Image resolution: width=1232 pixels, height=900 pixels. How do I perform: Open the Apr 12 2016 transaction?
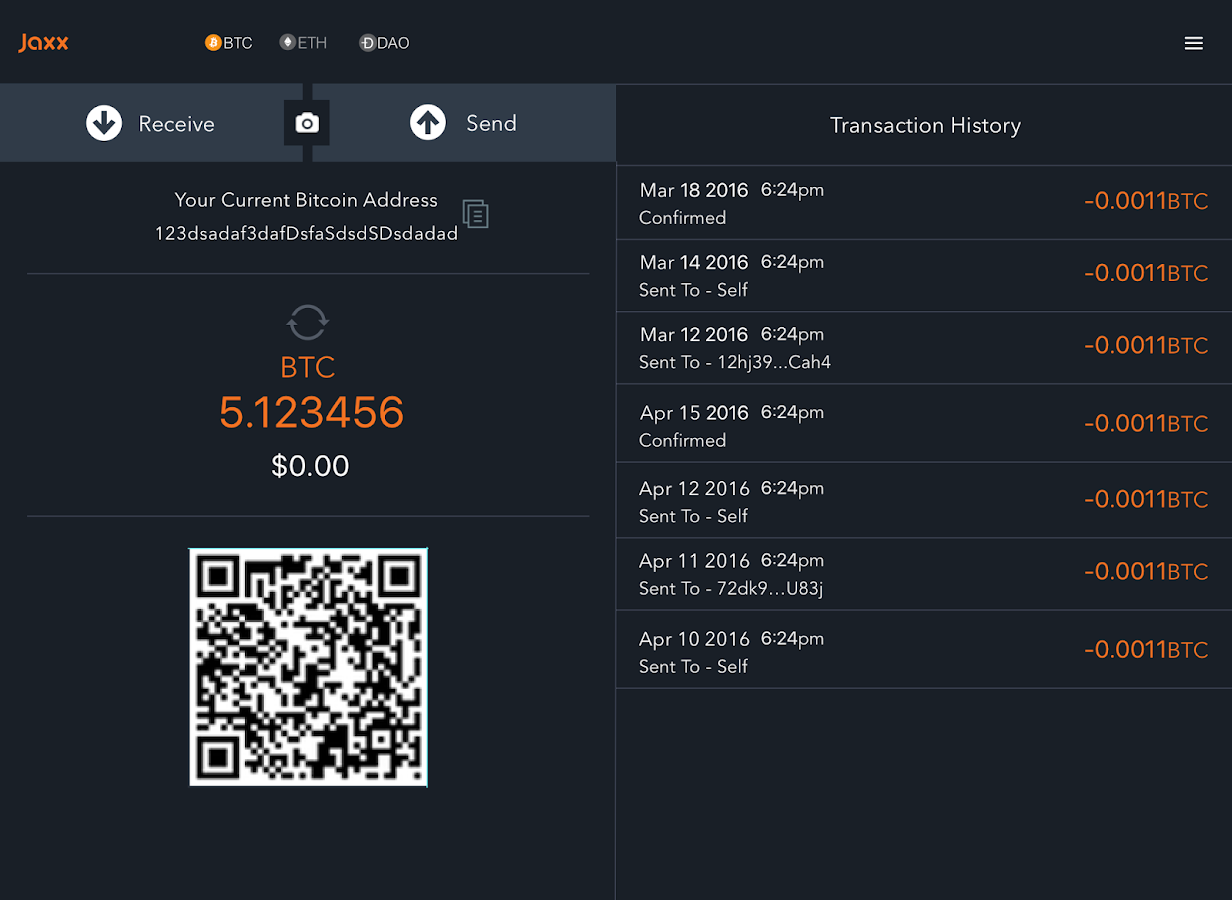(x=924, y=500)
